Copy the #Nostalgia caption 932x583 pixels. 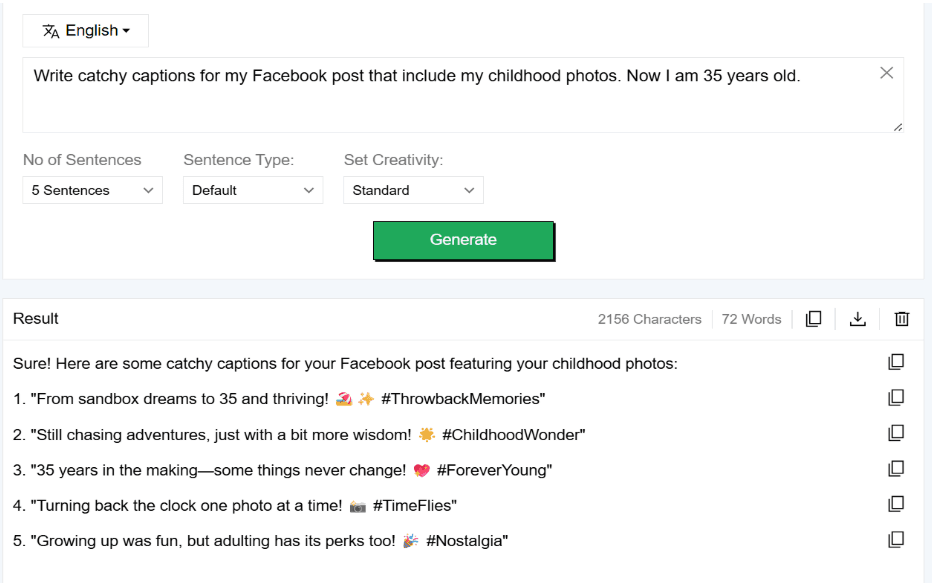(x=896, y=540)
